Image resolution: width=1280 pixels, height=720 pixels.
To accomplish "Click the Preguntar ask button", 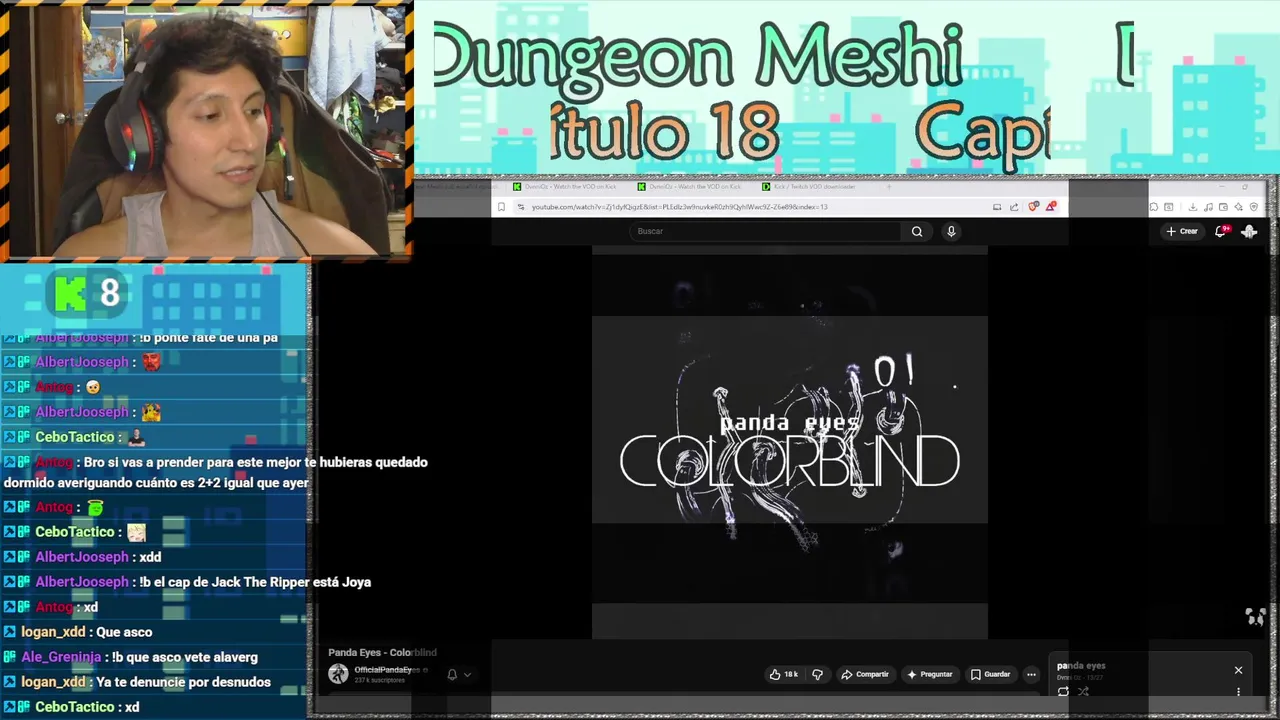I will 930,674.
